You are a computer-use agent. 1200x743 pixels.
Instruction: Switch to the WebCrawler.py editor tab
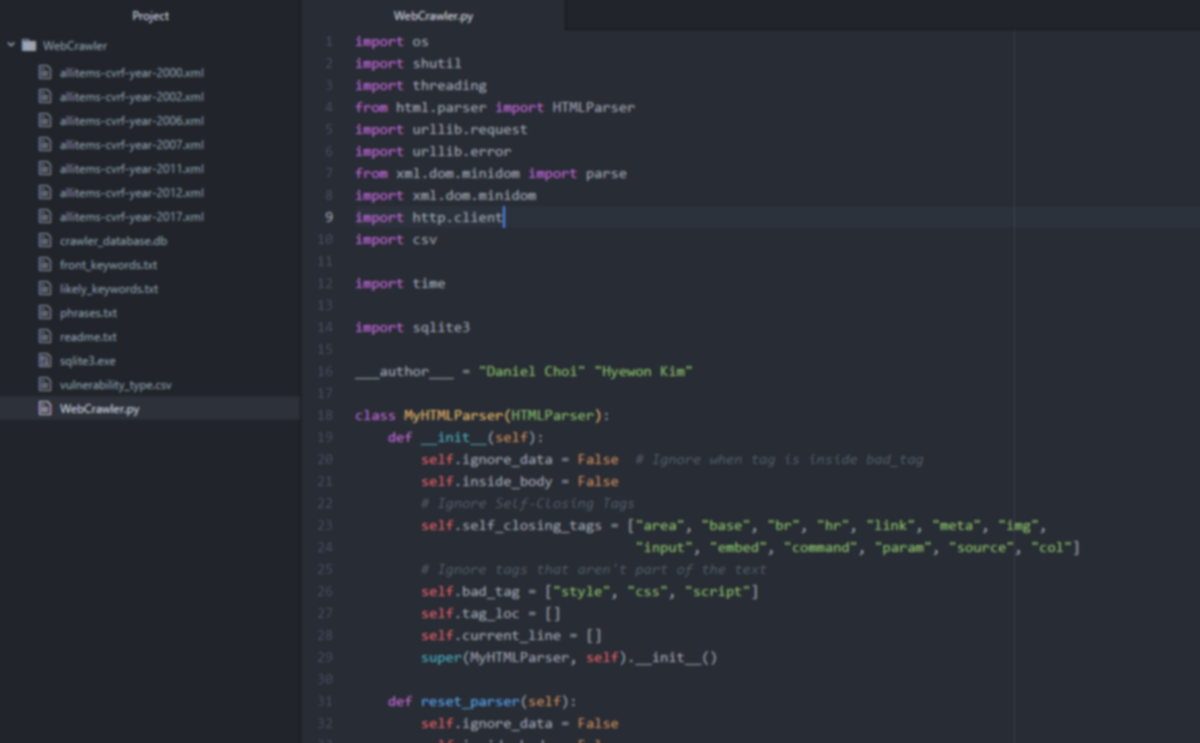point(433,16)
